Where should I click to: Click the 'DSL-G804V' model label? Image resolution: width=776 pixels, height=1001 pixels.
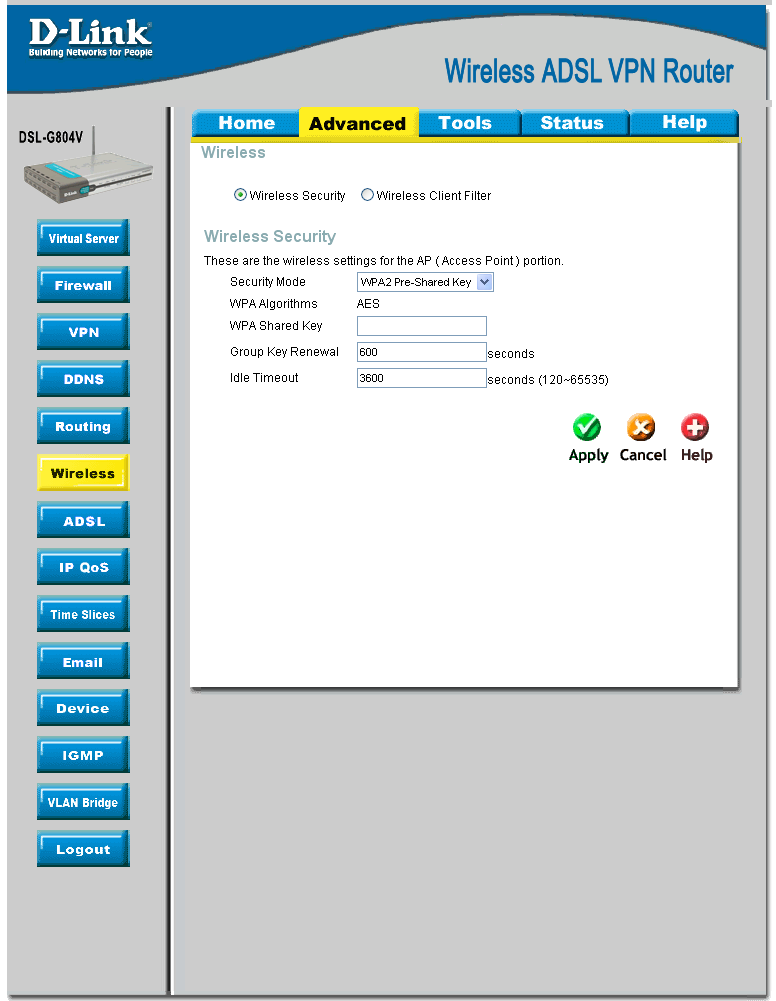50,137
